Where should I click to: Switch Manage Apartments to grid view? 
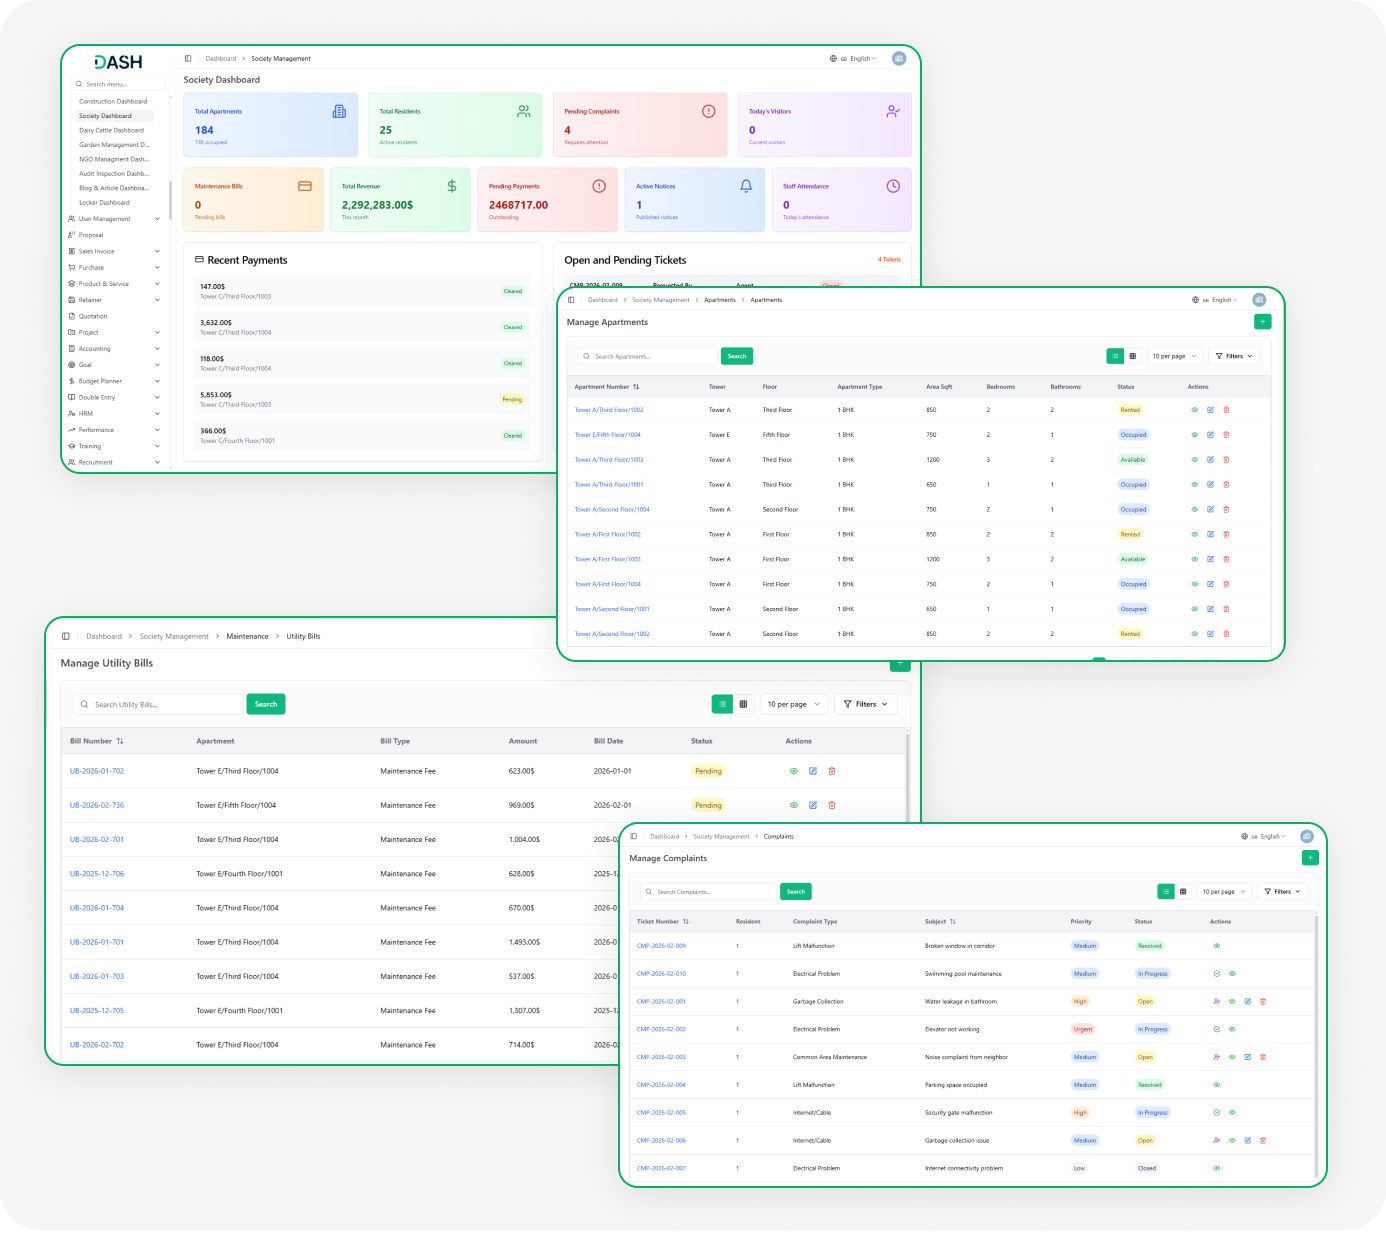click(1133, 356)
